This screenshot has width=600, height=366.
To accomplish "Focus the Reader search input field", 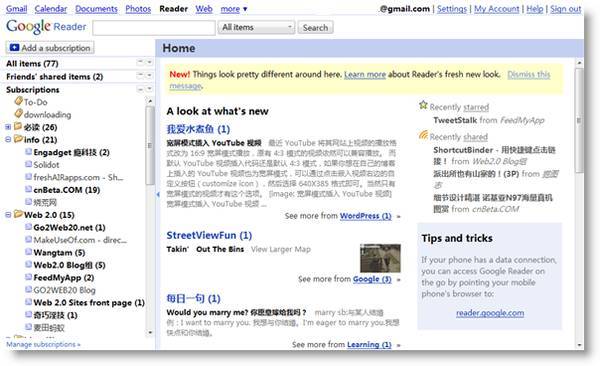I will click(154, 28).
